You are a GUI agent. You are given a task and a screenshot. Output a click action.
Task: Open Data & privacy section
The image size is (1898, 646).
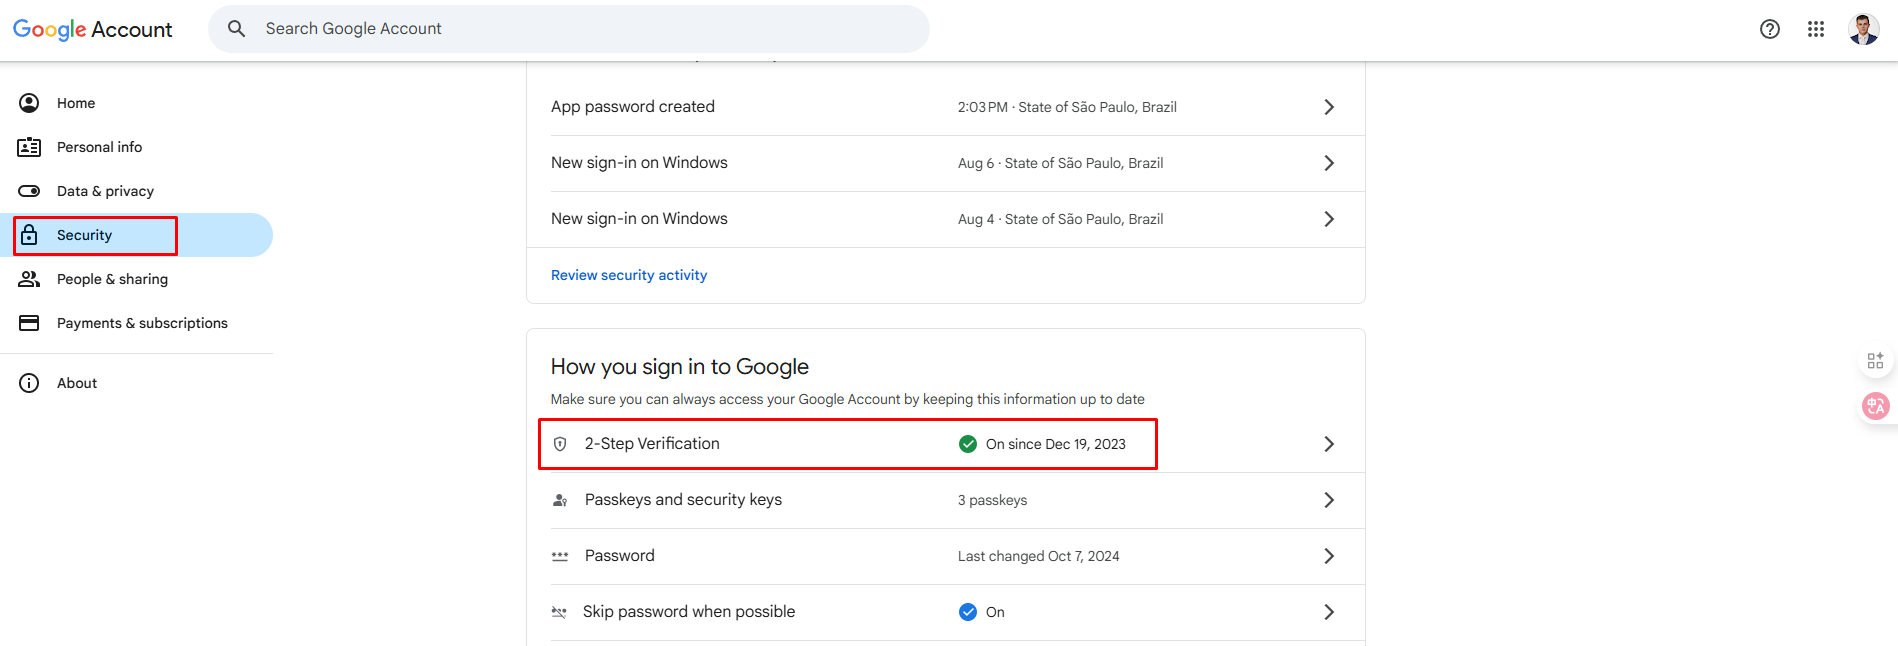point(136,191)
